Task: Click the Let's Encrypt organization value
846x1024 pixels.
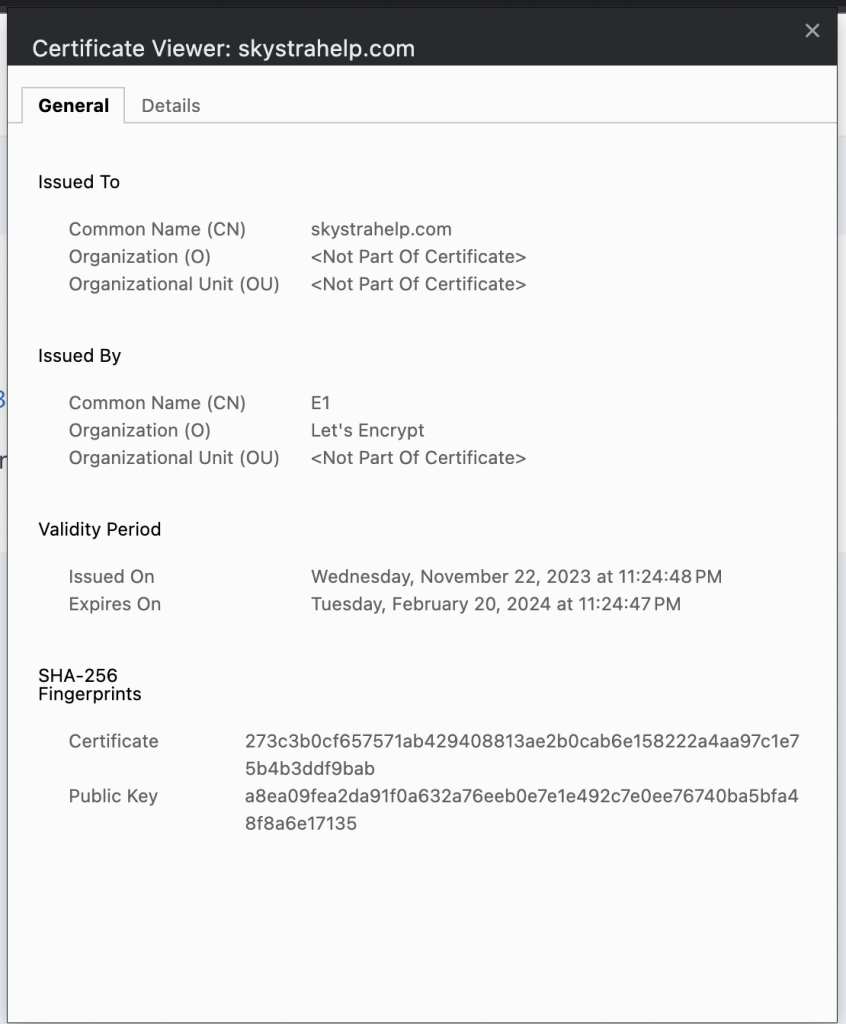Action: 368,430
